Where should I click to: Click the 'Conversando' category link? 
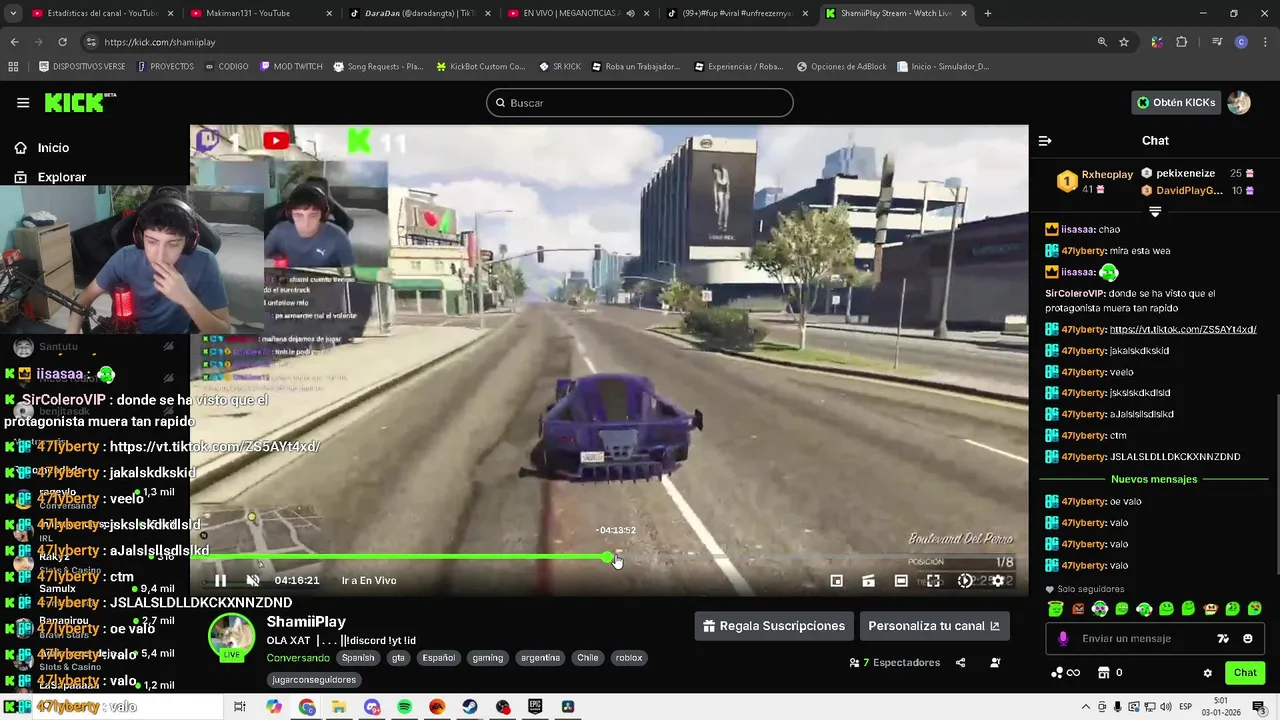coord(298,658)
